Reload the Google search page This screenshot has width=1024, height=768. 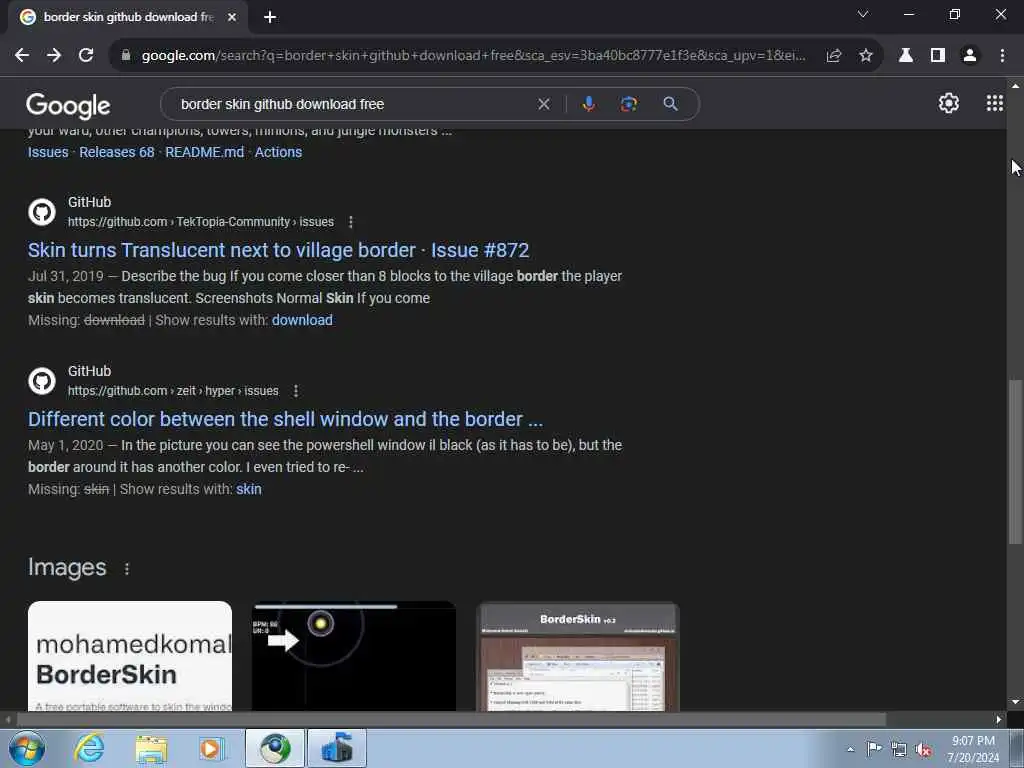(86, 56)
